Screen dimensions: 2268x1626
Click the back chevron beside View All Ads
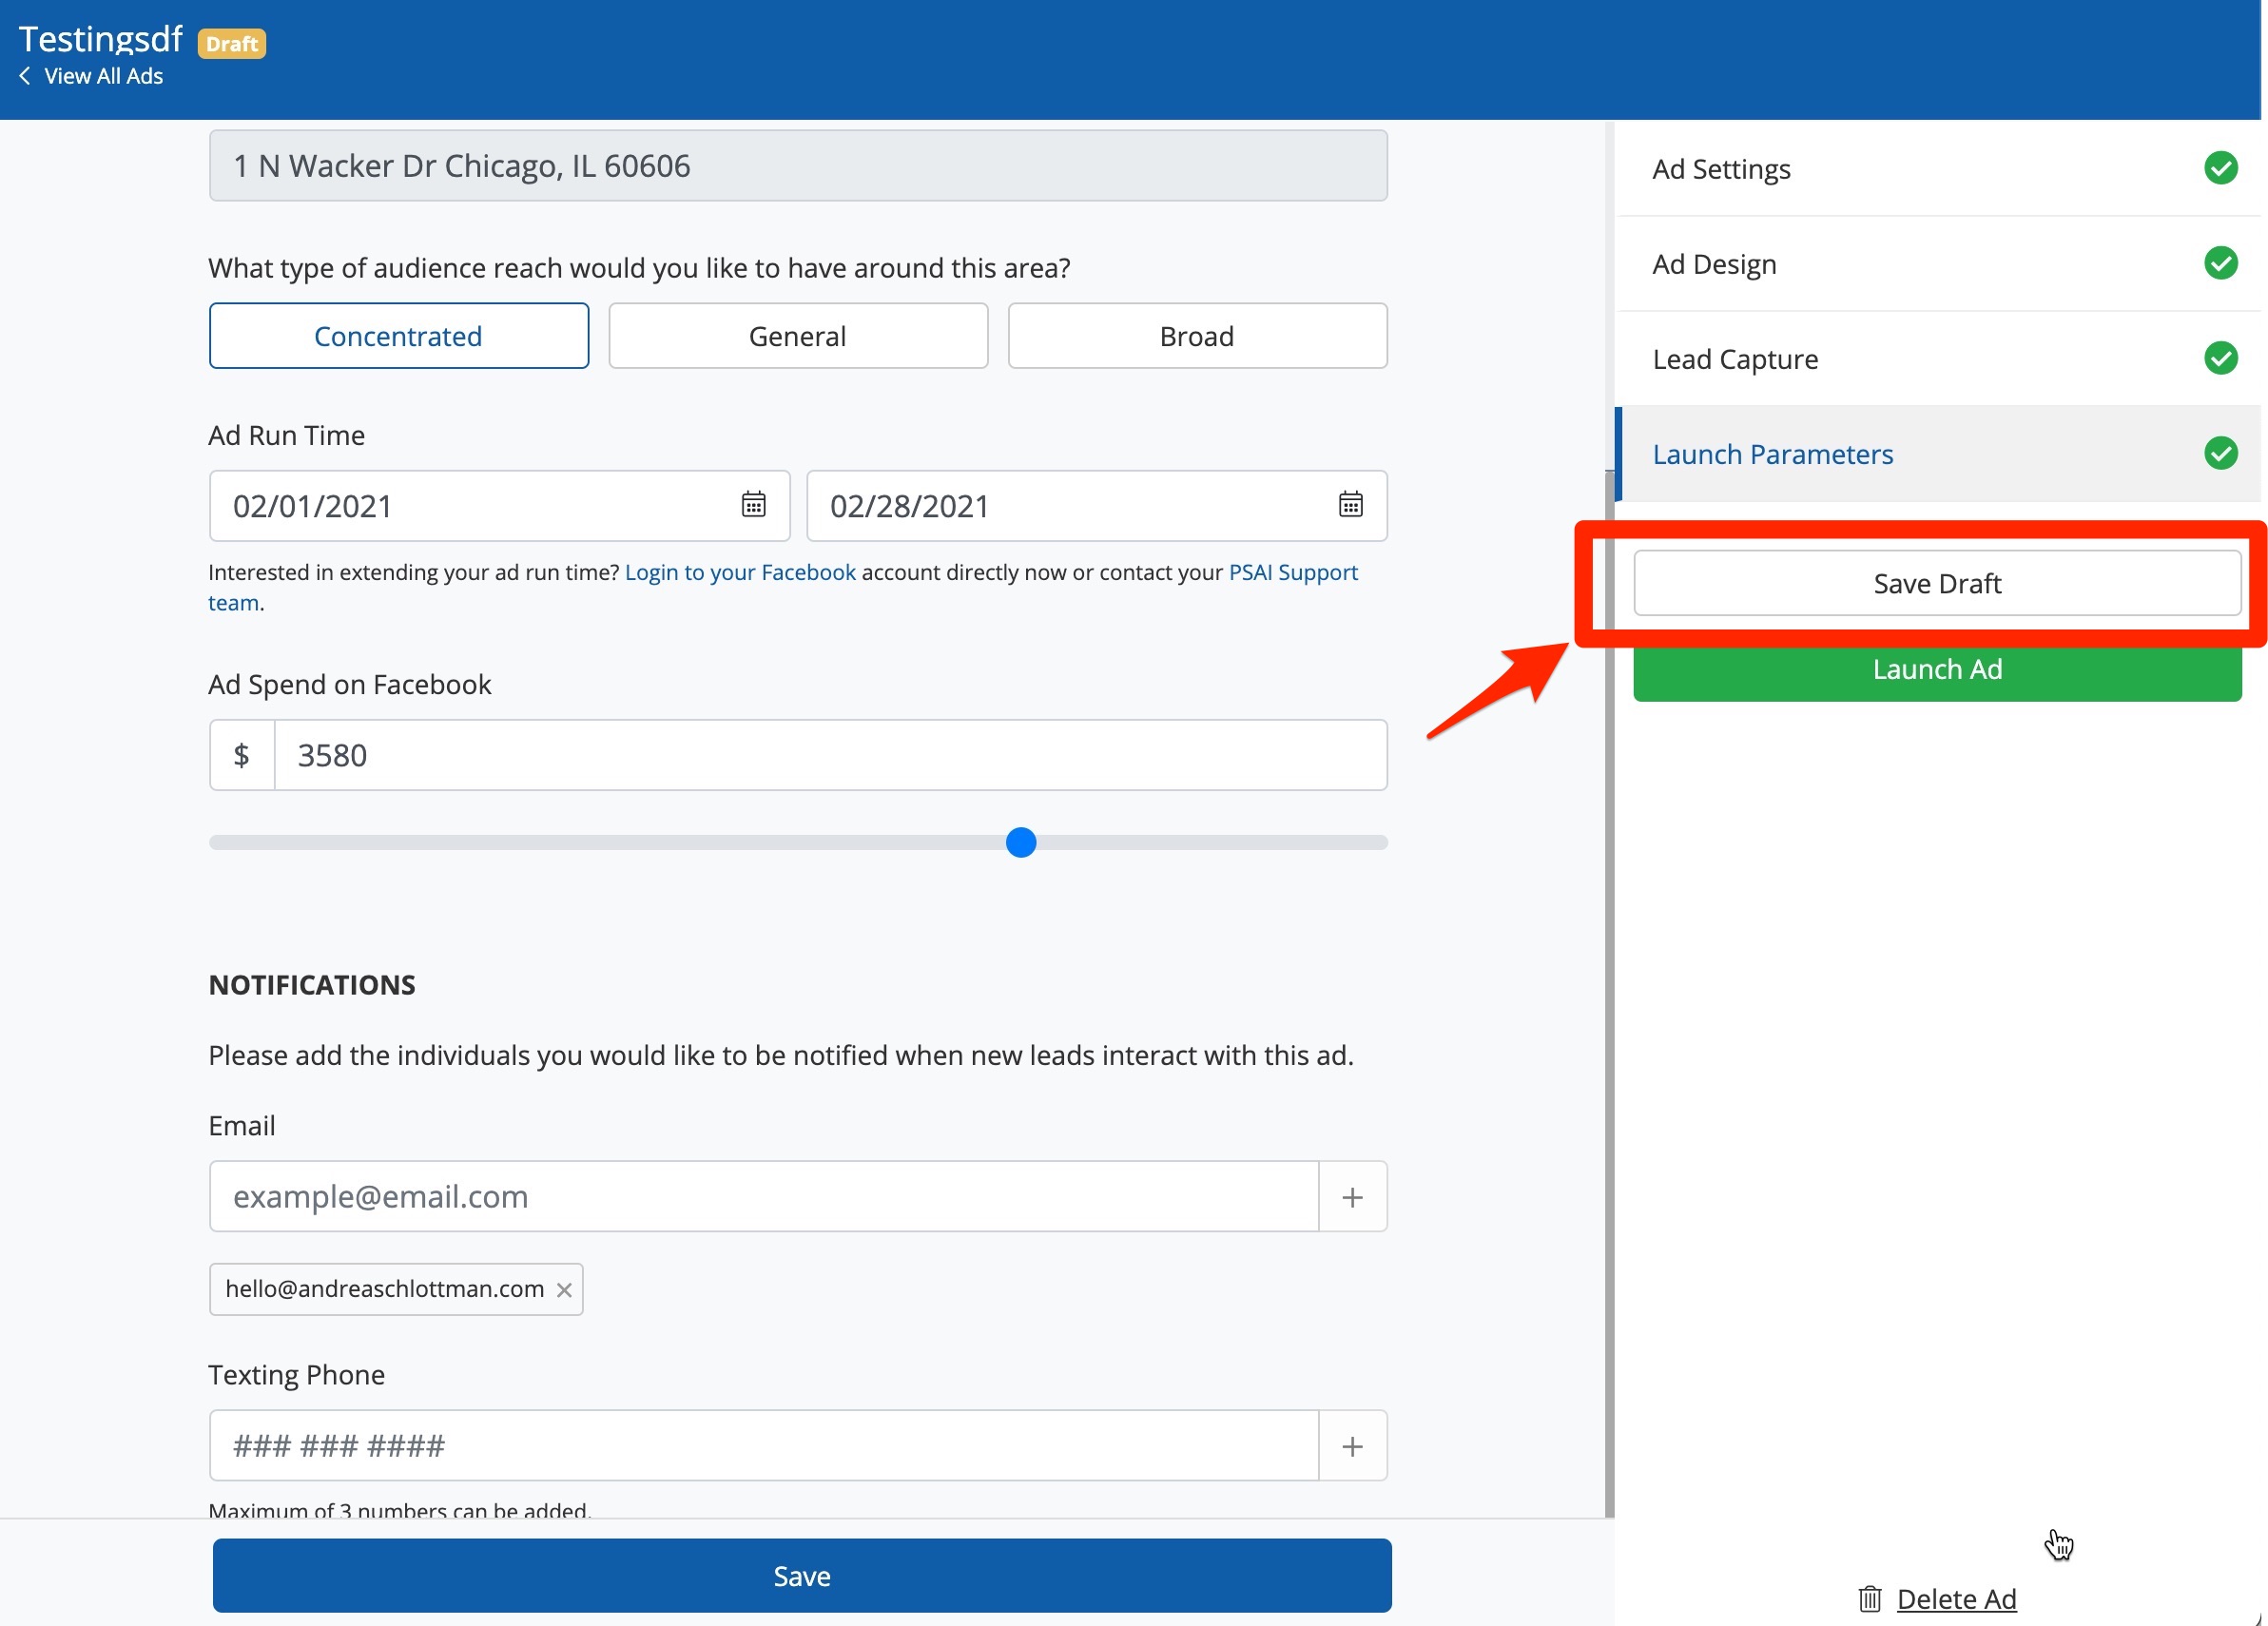pos(25,76)
